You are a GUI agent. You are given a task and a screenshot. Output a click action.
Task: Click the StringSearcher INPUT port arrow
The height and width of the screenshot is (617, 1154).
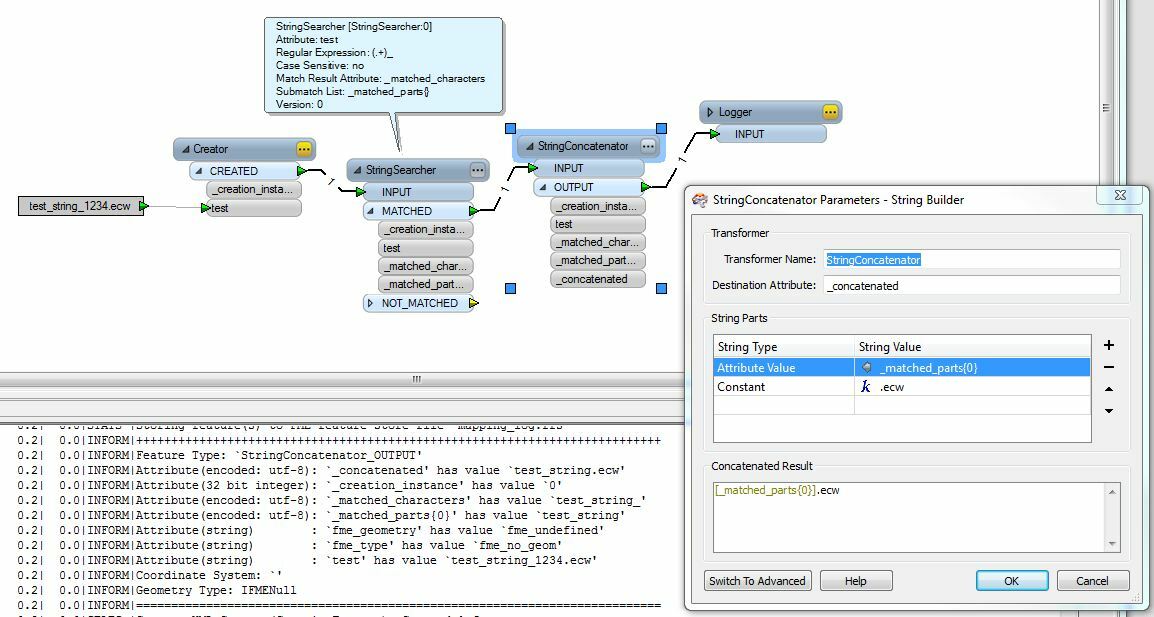click(x=361, y=191)
